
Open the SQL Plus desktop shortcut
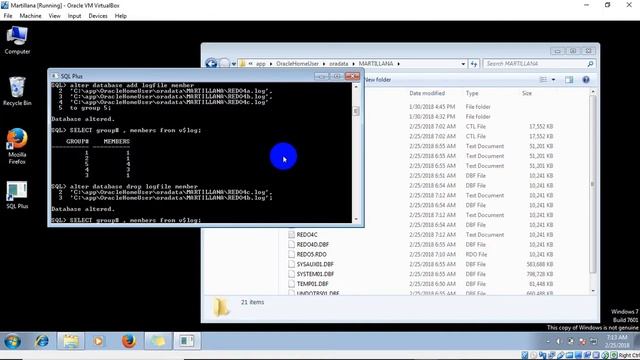(17, 195)
